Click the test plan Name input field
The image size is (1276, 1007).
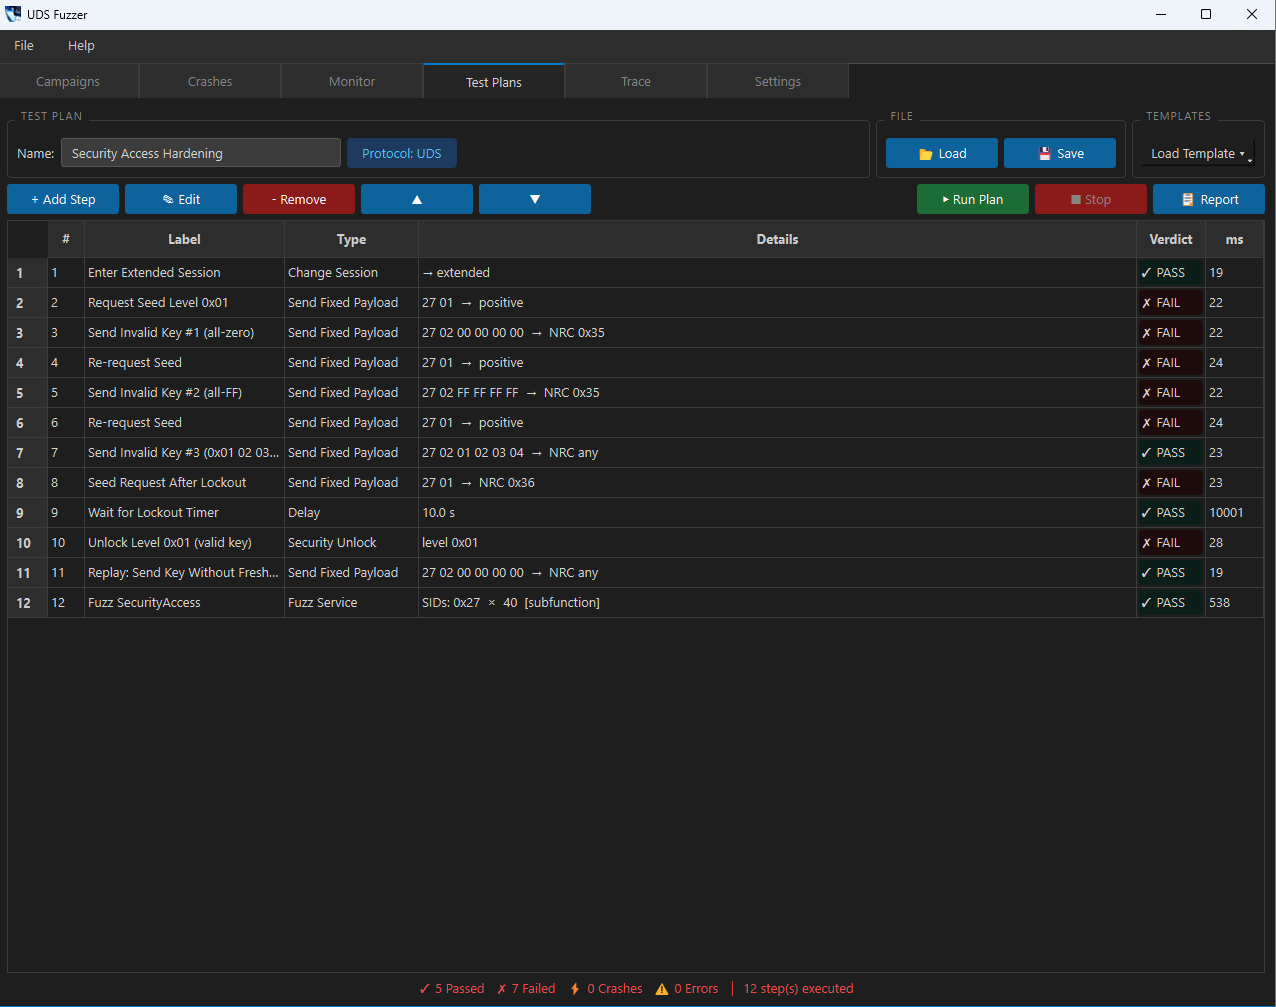tap(201, 153)
